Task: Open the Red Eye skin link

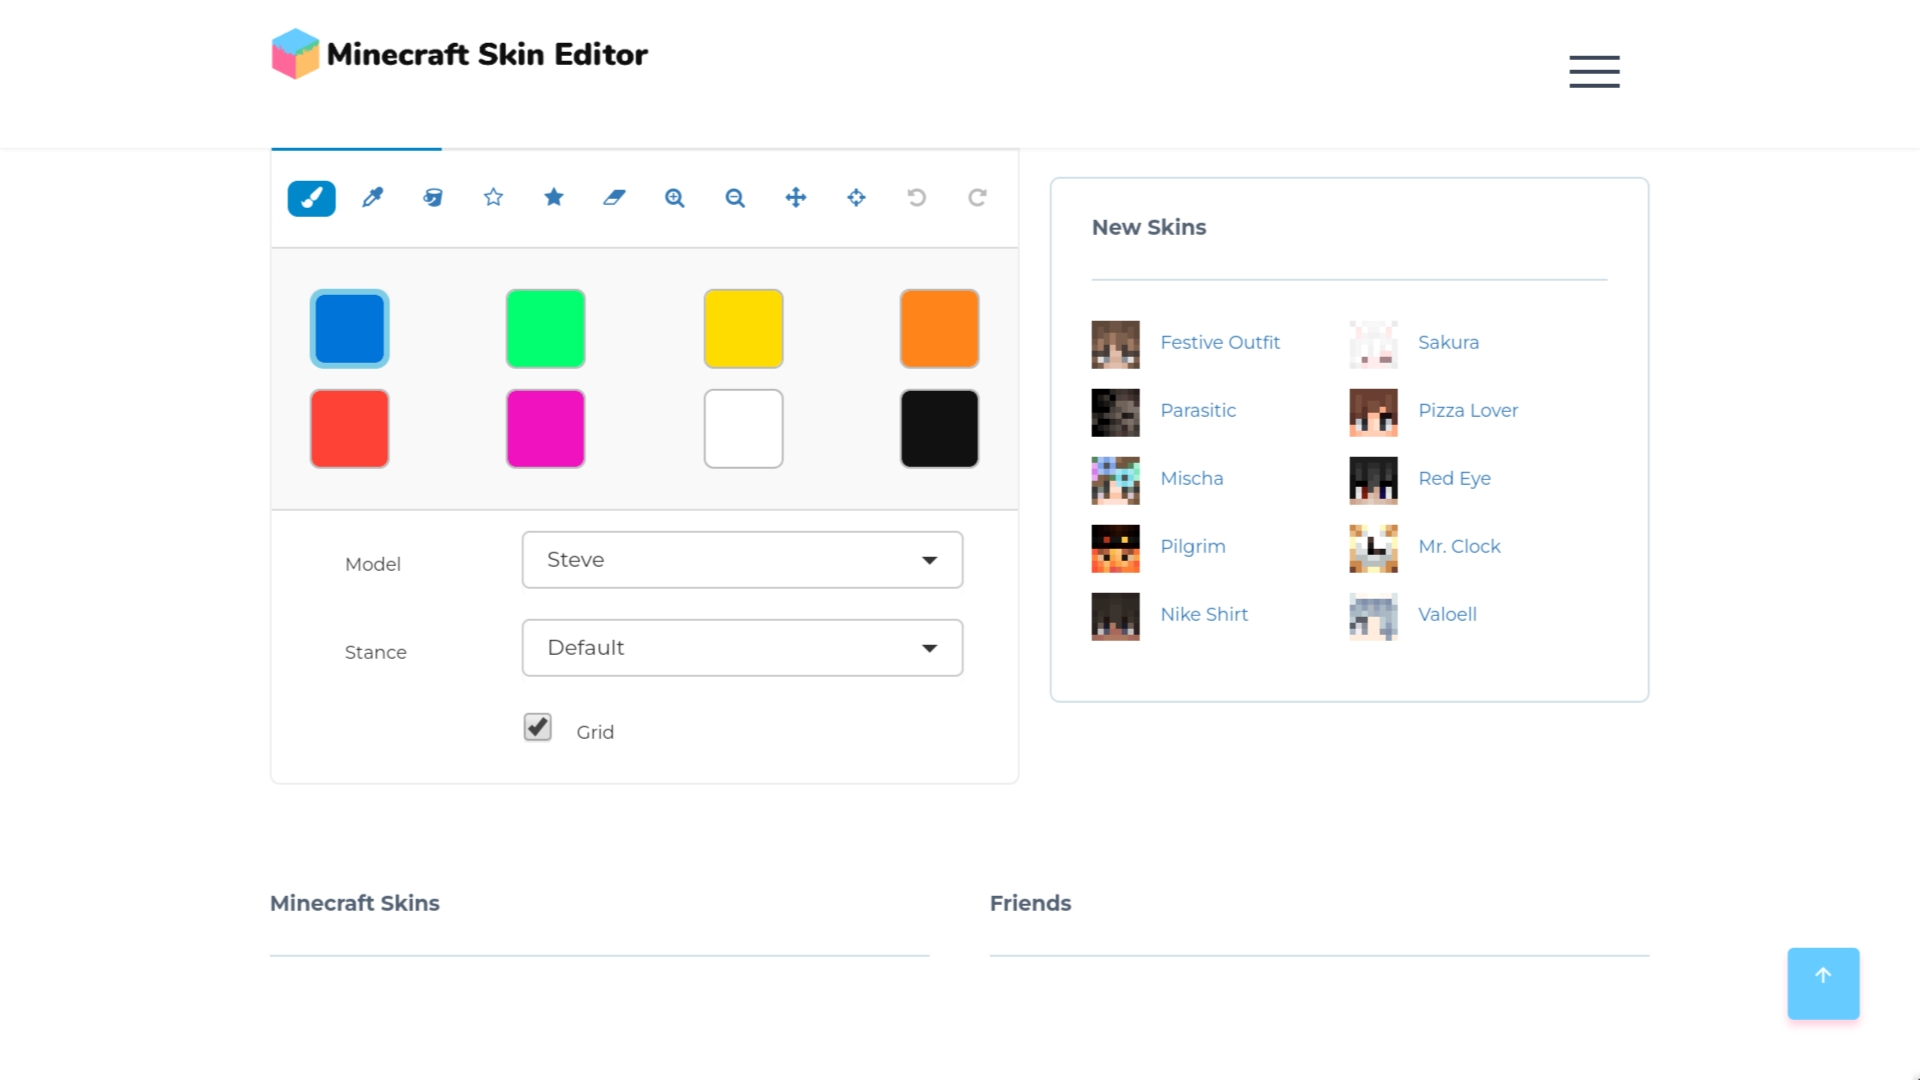Action: click(1454, 479)
